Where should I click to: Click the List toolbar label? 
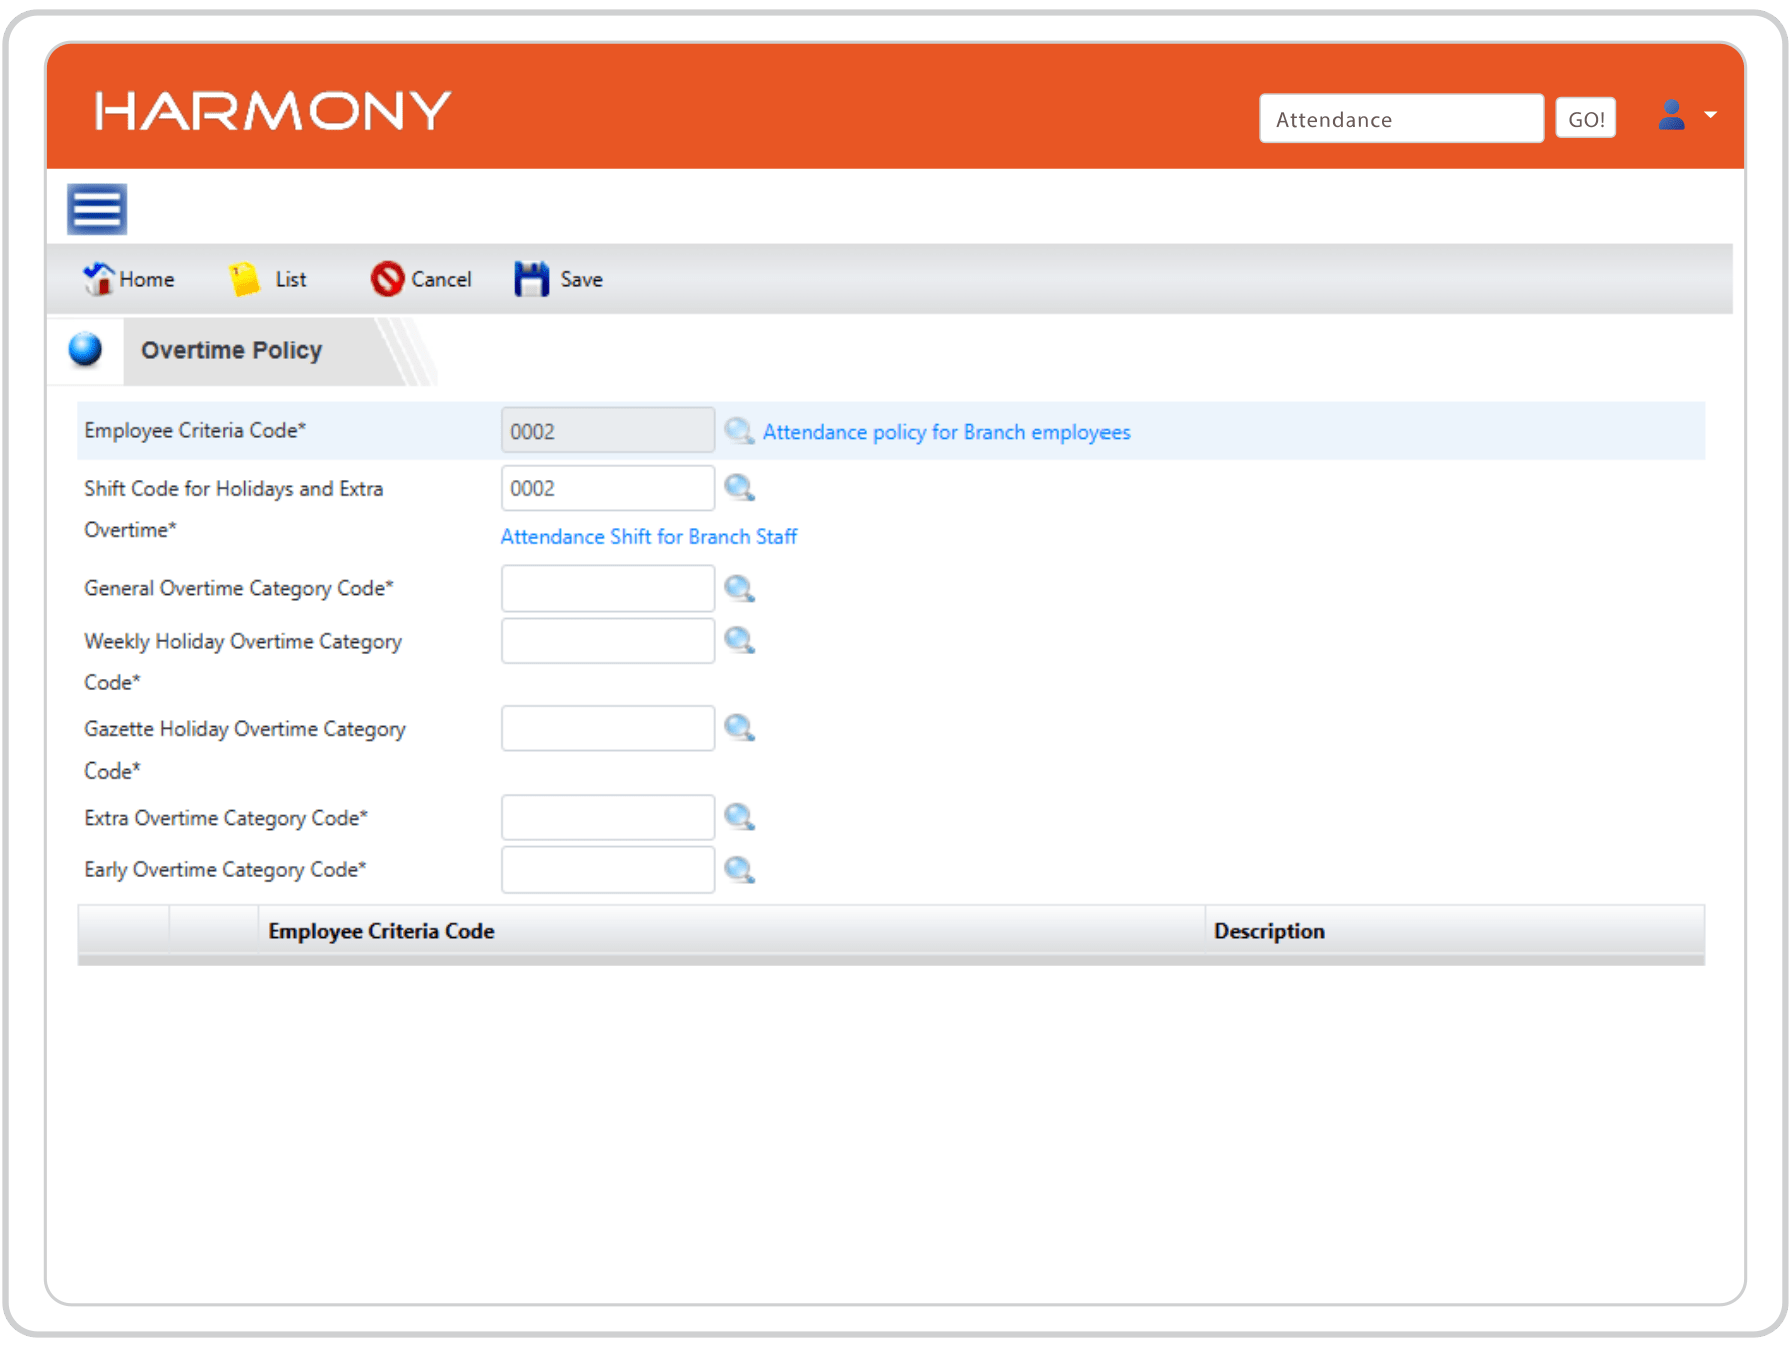pos(291,280)
